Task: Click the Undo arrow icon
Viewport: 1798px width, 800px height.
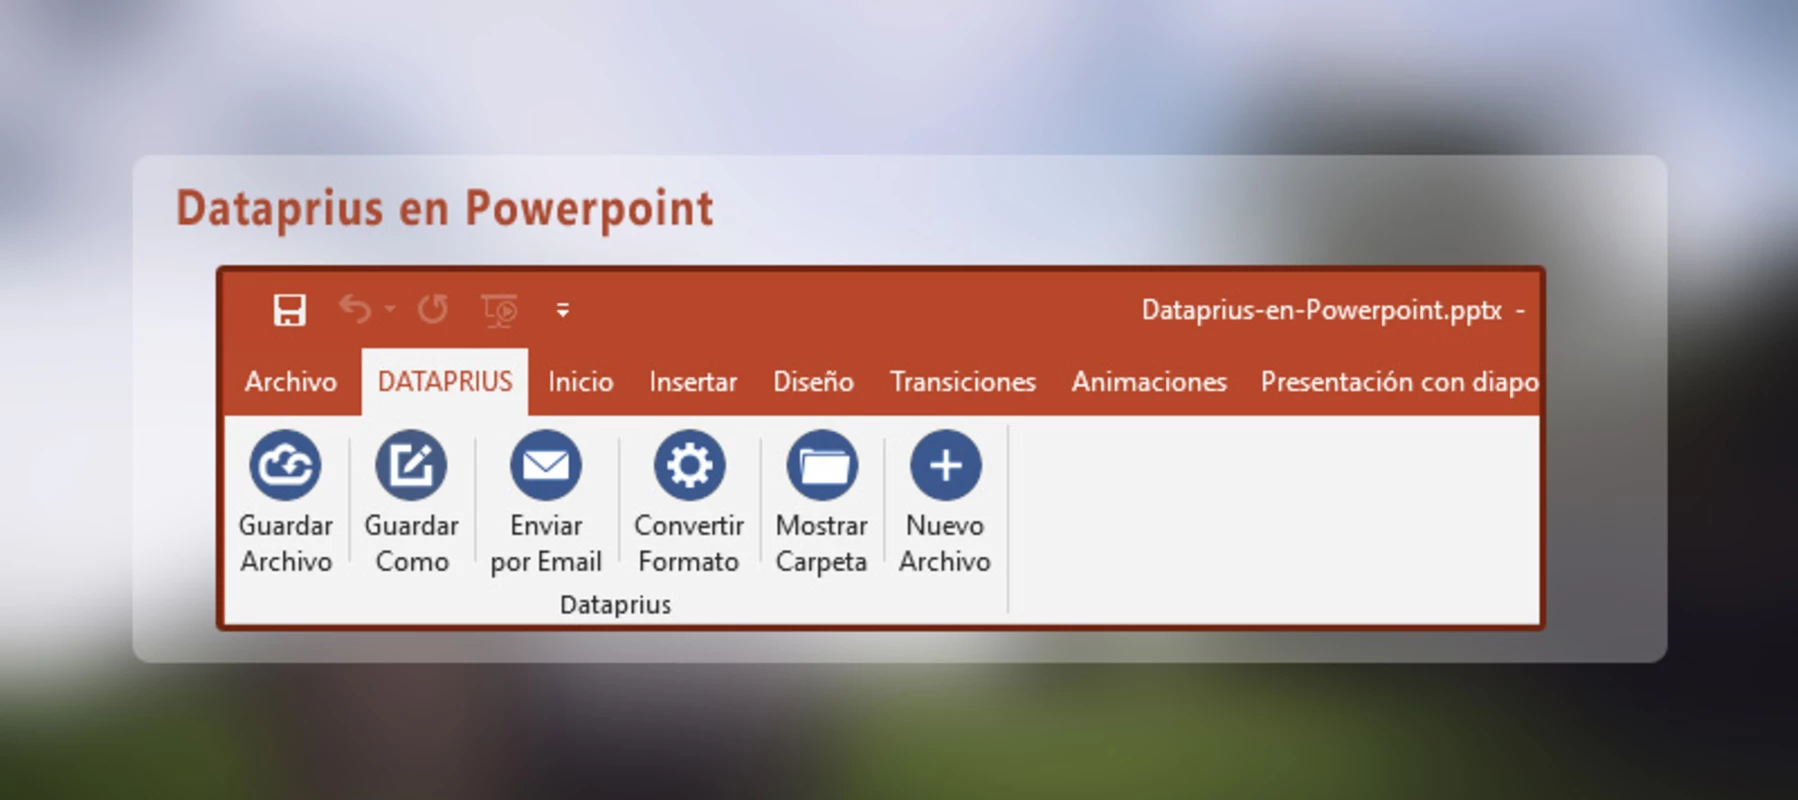Action: (355, 309)
